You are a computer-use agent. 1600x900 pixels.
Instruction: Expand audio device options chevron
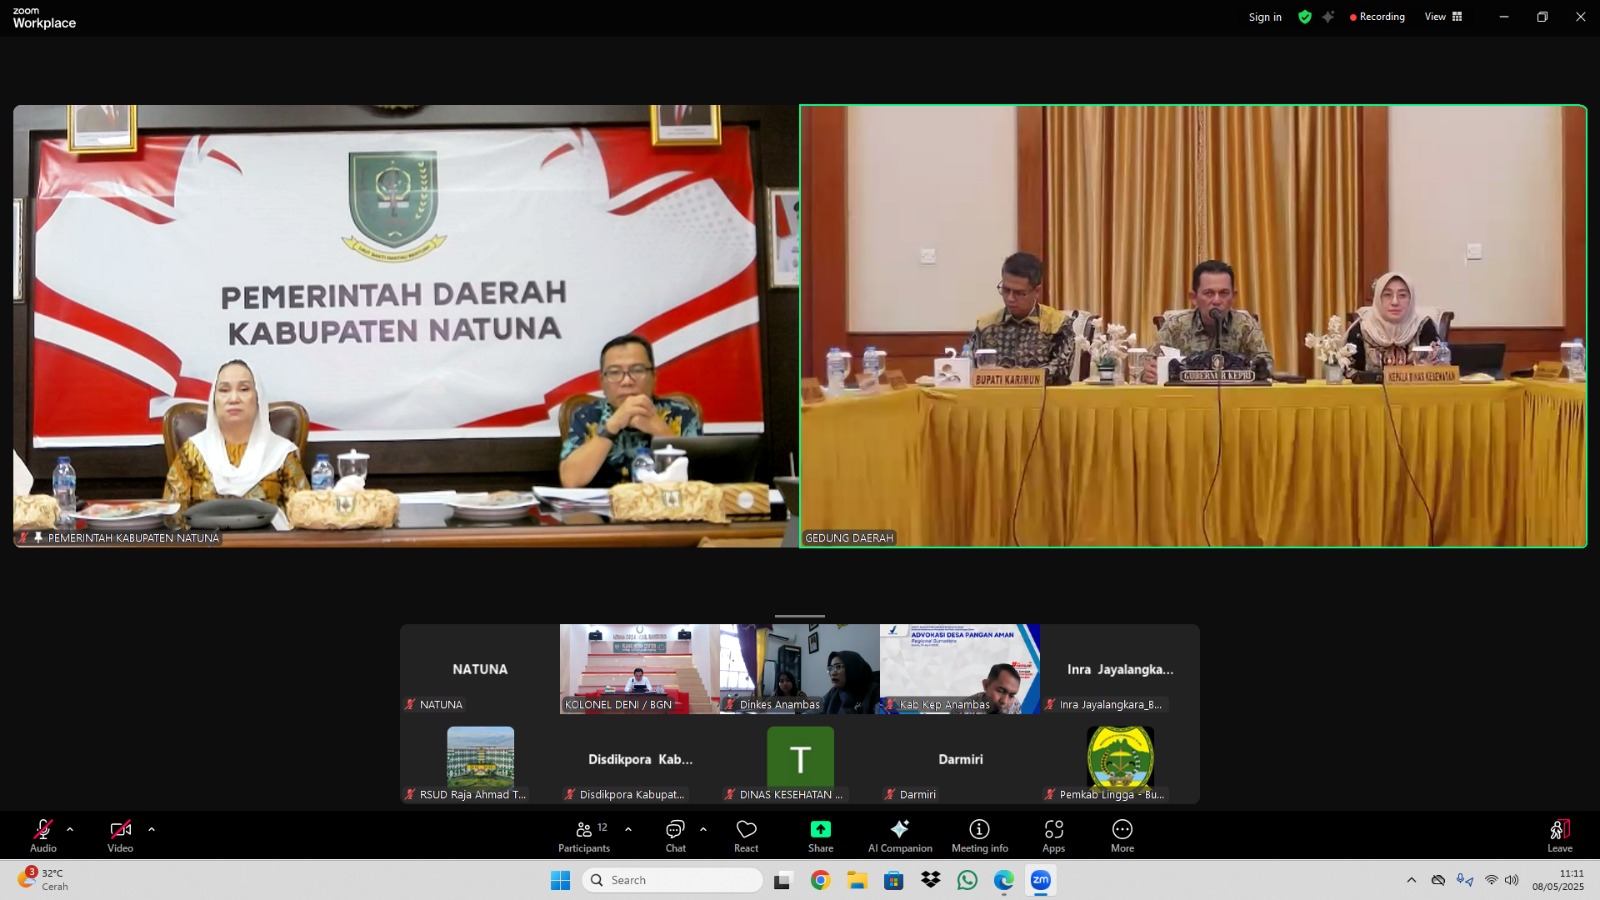[x=69, y=828]
